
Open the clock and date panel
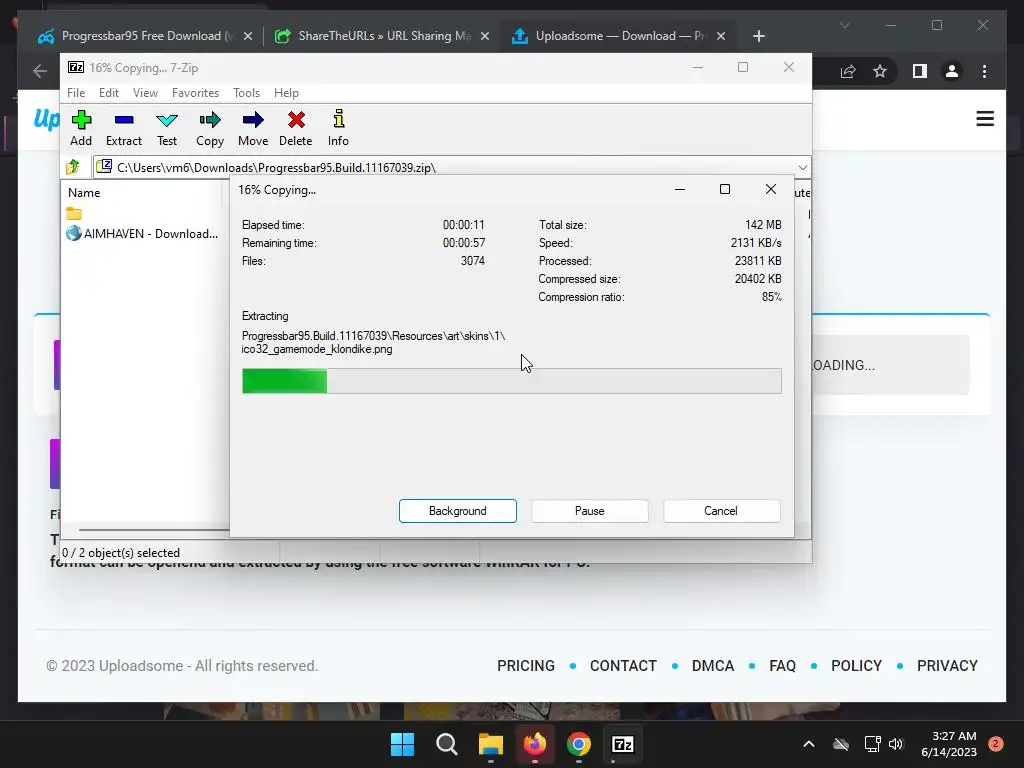[x=949, y=744]
